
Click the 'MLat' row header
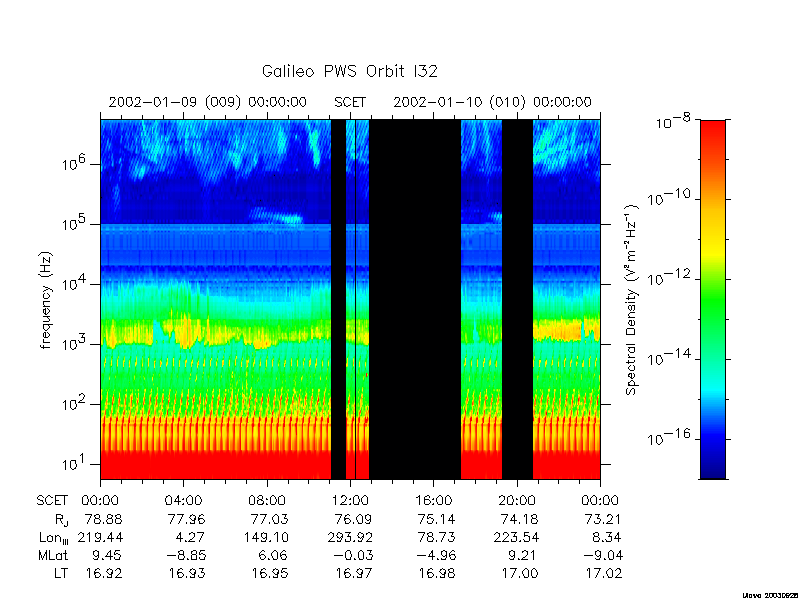click(53, 555)
